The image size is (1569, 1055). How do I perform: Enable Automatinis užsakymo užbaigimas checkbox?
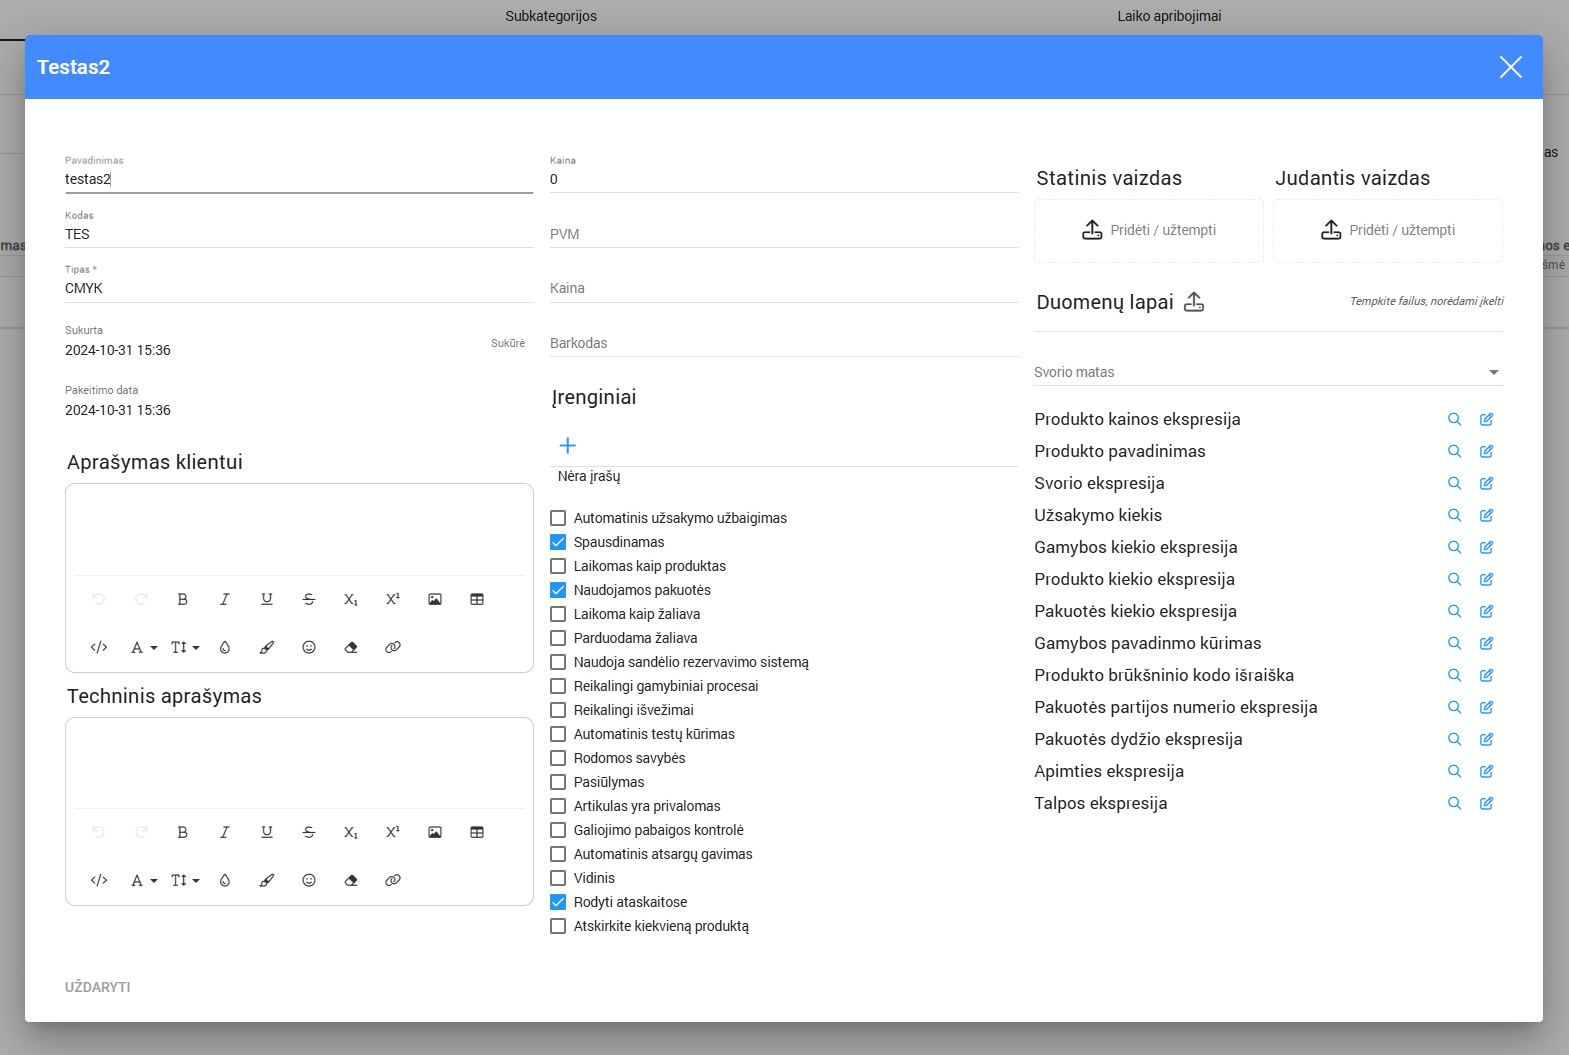pyautogui.click(x=558, y=518)
